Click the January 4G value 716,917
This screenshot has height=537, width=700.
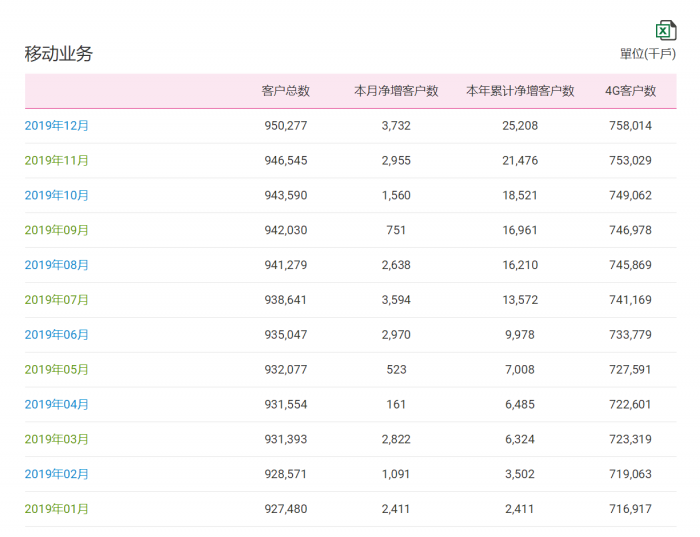(630, 509)
